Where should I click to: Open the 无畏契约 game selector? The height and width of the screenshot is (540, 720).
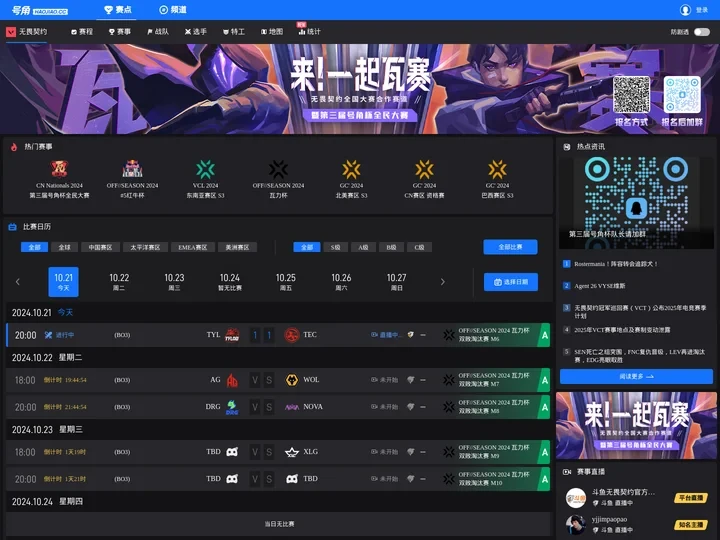click(26, 32)
